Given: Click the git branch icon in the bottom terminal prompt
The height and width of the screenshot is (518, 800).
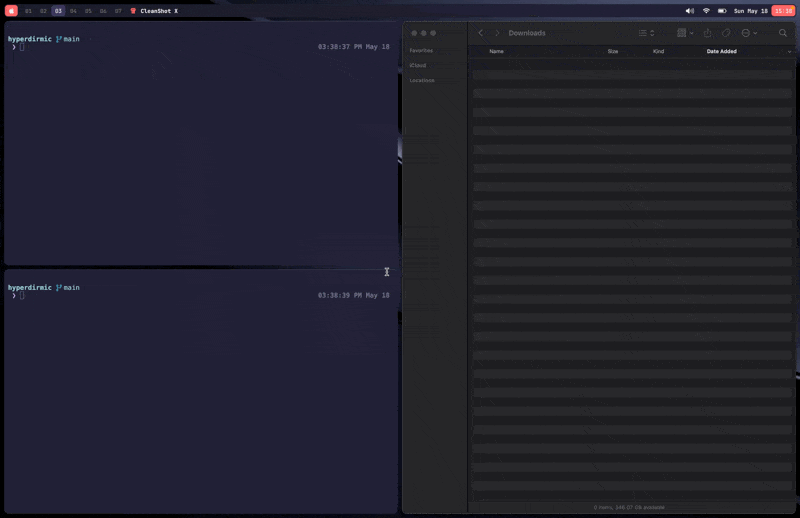Looking at the screenshot, I should point(59,287).
